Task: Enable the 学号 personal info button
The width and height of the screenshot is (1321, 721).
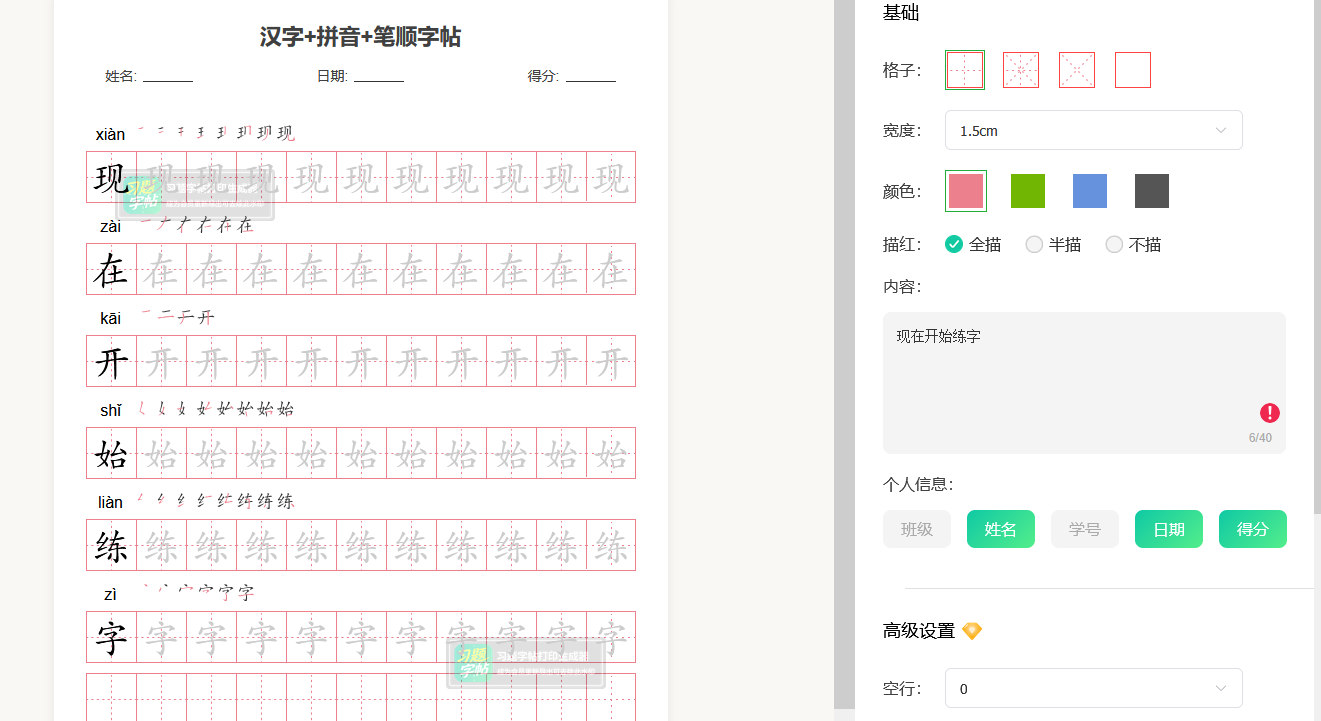Action: click(1085, 529)
